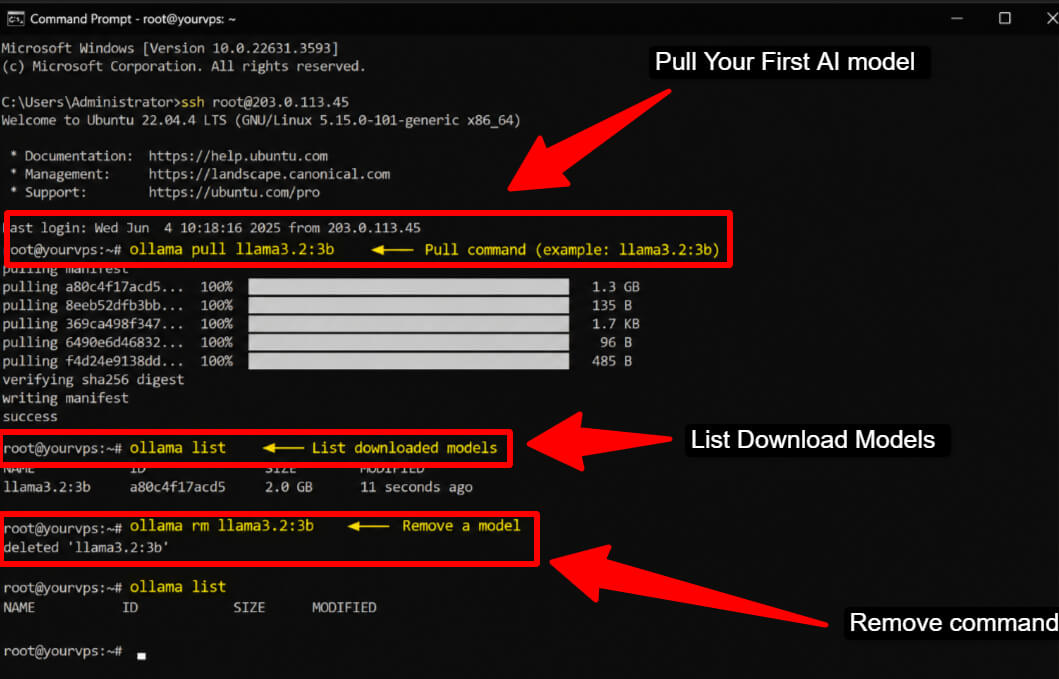1059x679 pixels.
Task: Minimize the Command Prompt window
Action: click(957, 19)
